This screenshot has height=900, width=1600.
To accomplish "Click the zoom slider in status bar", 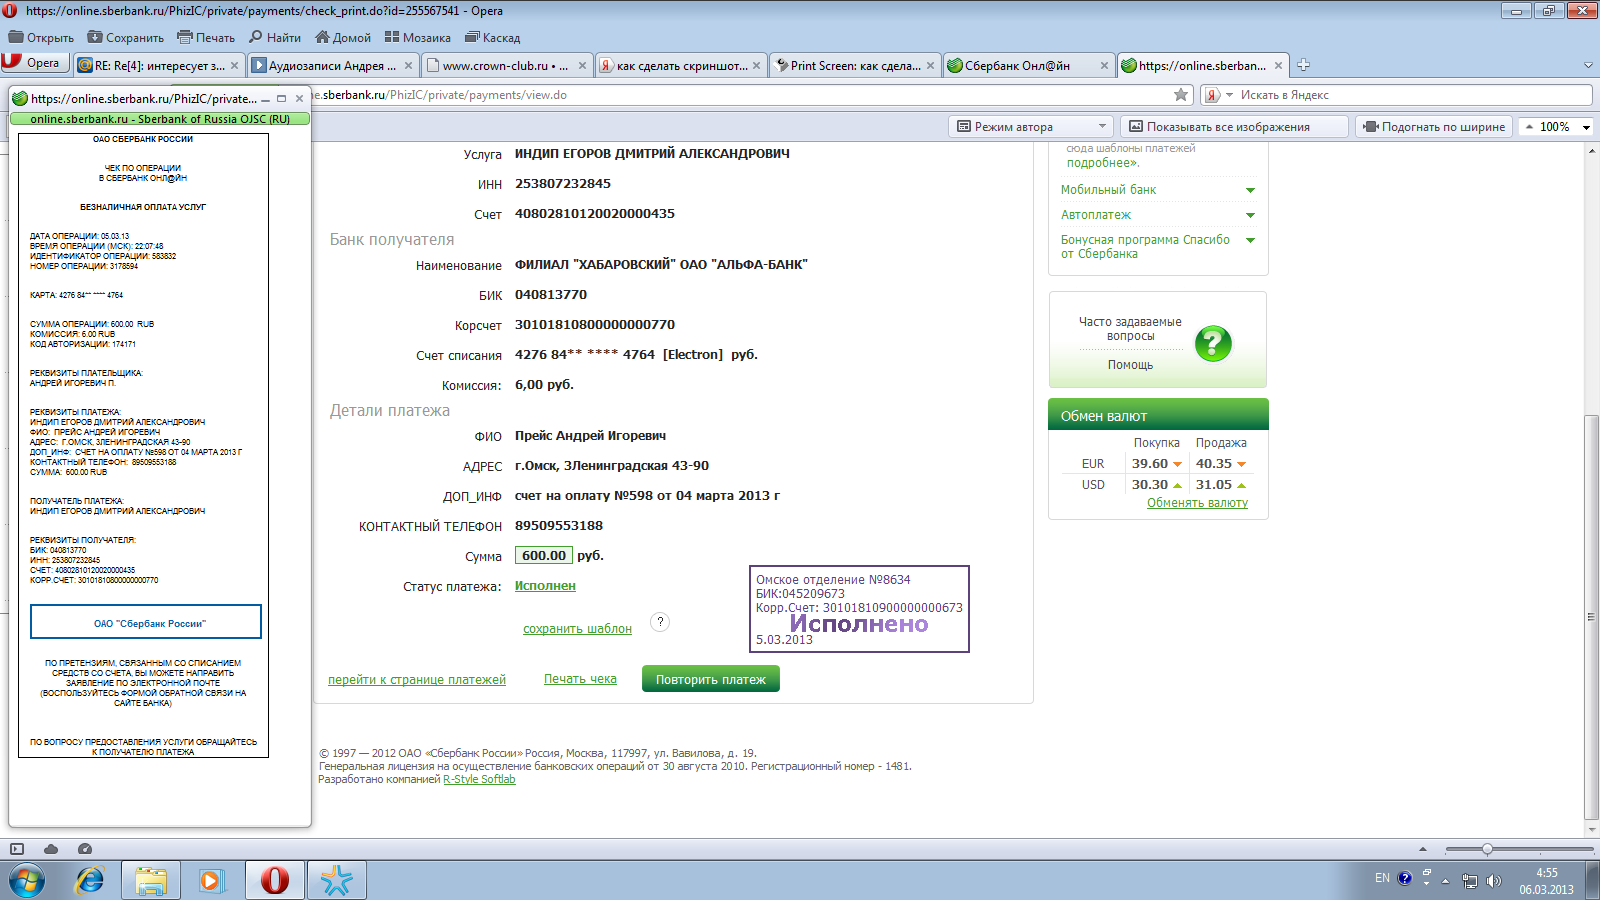I will (x=1487, y=849).
